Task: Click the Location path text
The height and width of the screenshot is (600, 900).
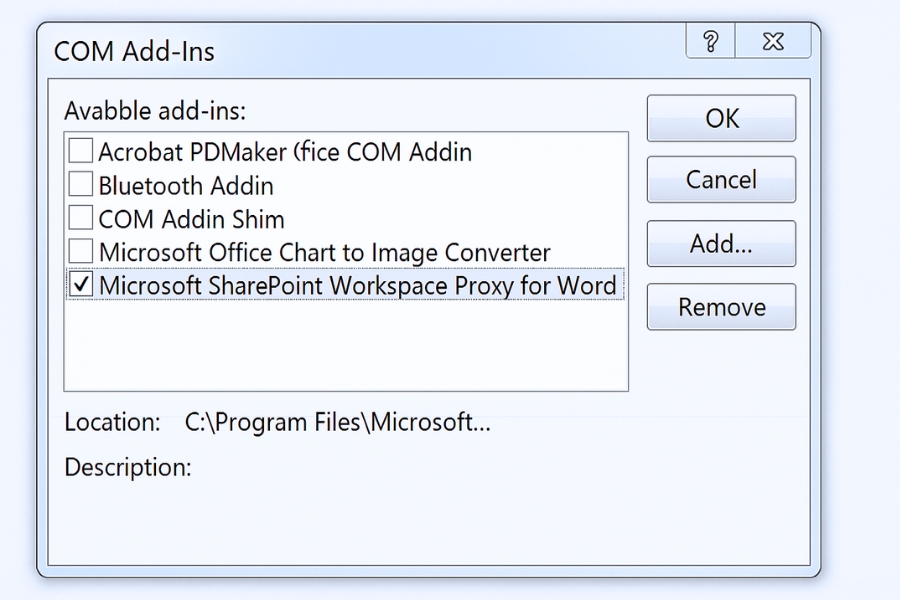Action: pyautogui.click(x=338, y=422)
